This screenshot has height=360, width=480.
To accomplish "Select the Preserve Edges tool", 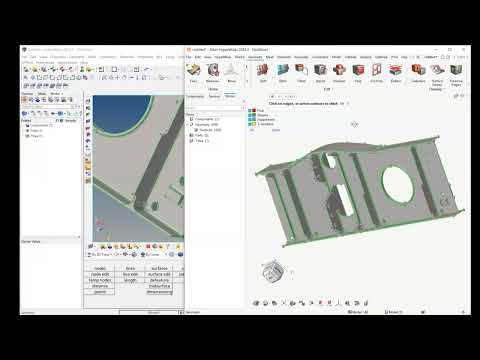I will point(456,75).
